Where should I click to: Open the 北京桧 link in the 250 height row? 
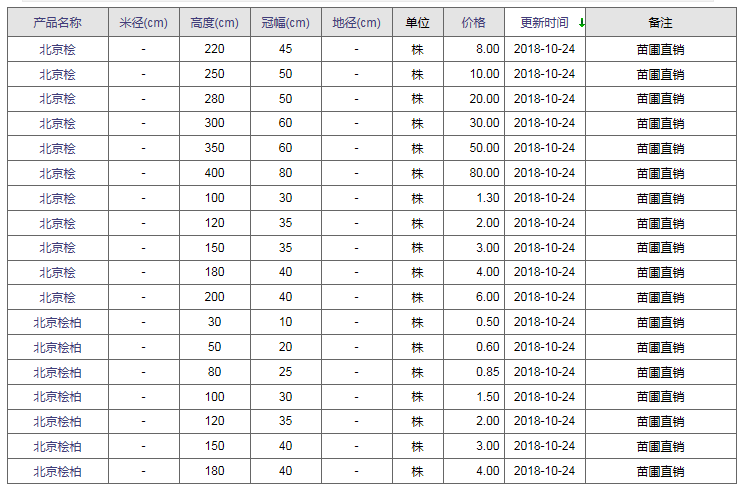tap(57, 74)
